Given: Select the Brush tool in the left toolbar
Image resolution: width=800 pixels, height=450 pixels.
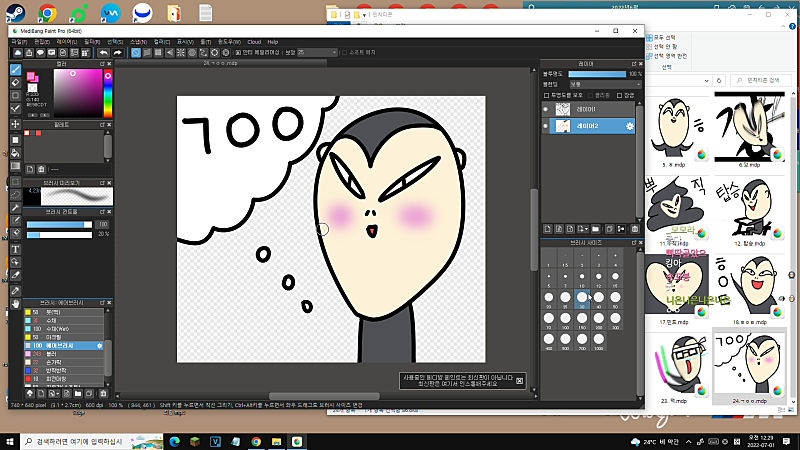Looking at the screenshot, I should point(15,70).
